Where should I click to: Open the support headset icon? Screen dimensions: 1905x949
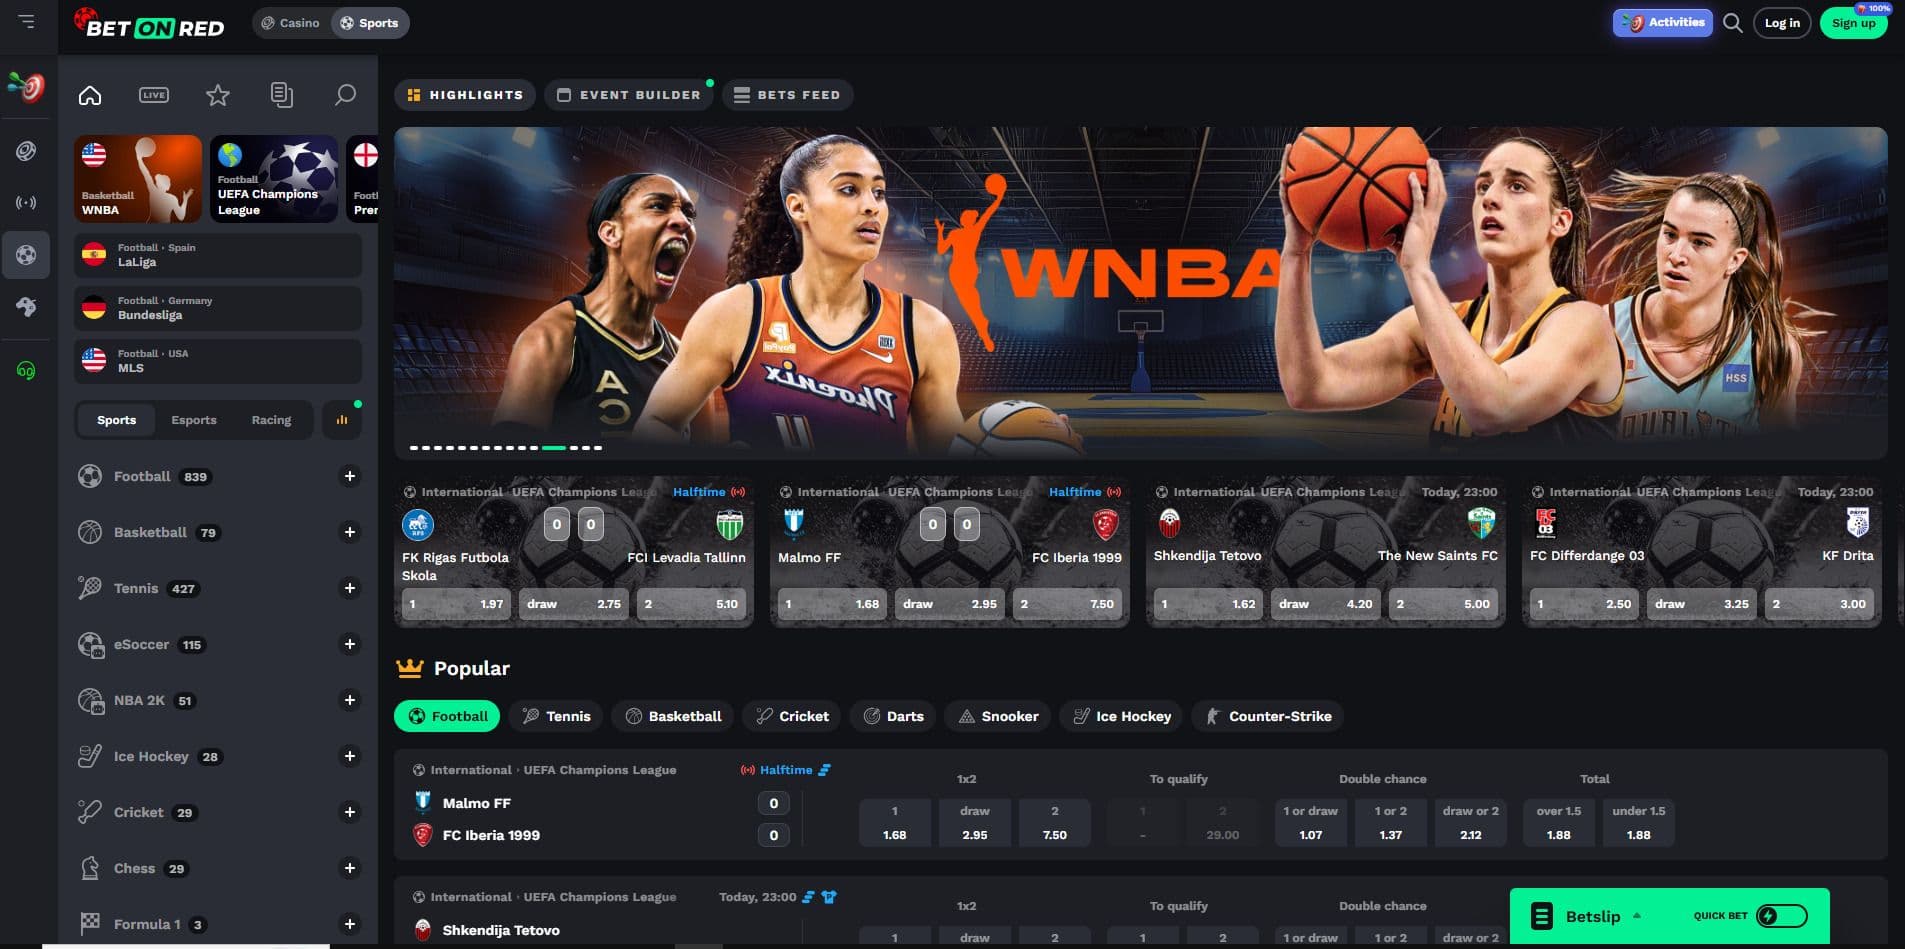27,371
